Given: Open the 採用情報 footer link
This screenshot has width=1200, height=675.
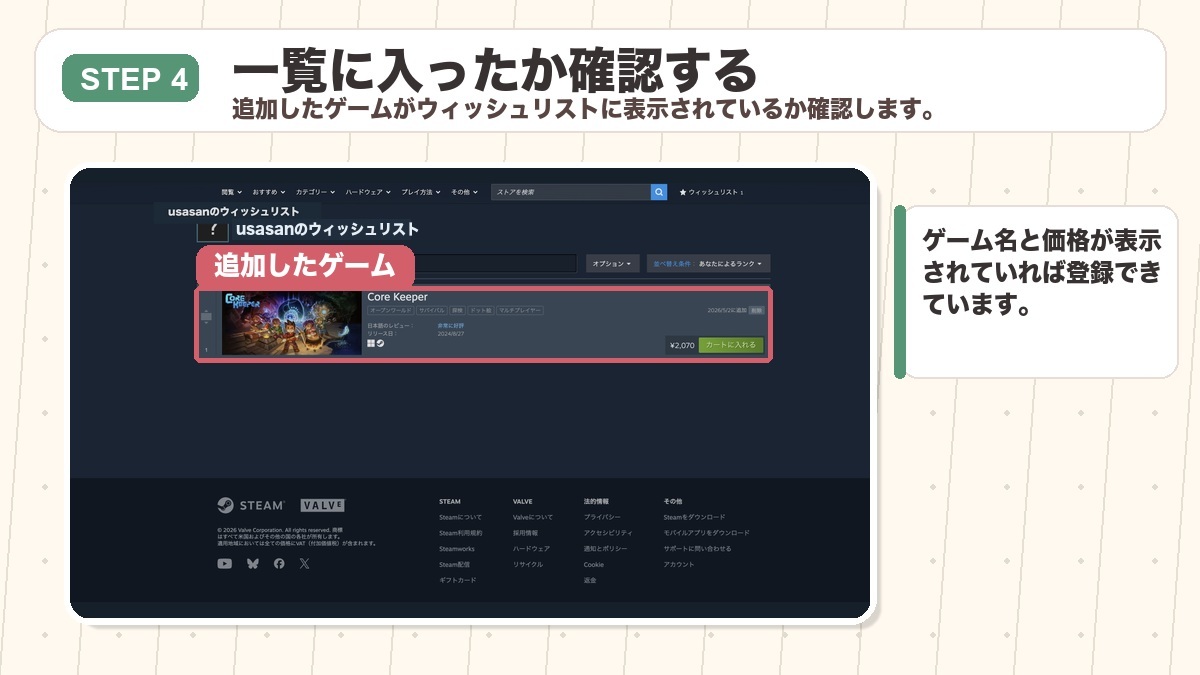Looking at the screenshot, I should coord(526,533).
